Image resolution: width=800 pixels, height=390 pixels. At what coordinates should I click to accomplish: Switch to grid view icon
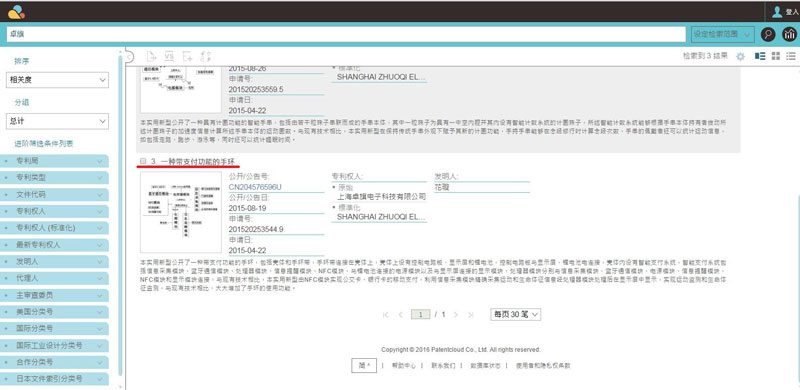pos(776,56)
